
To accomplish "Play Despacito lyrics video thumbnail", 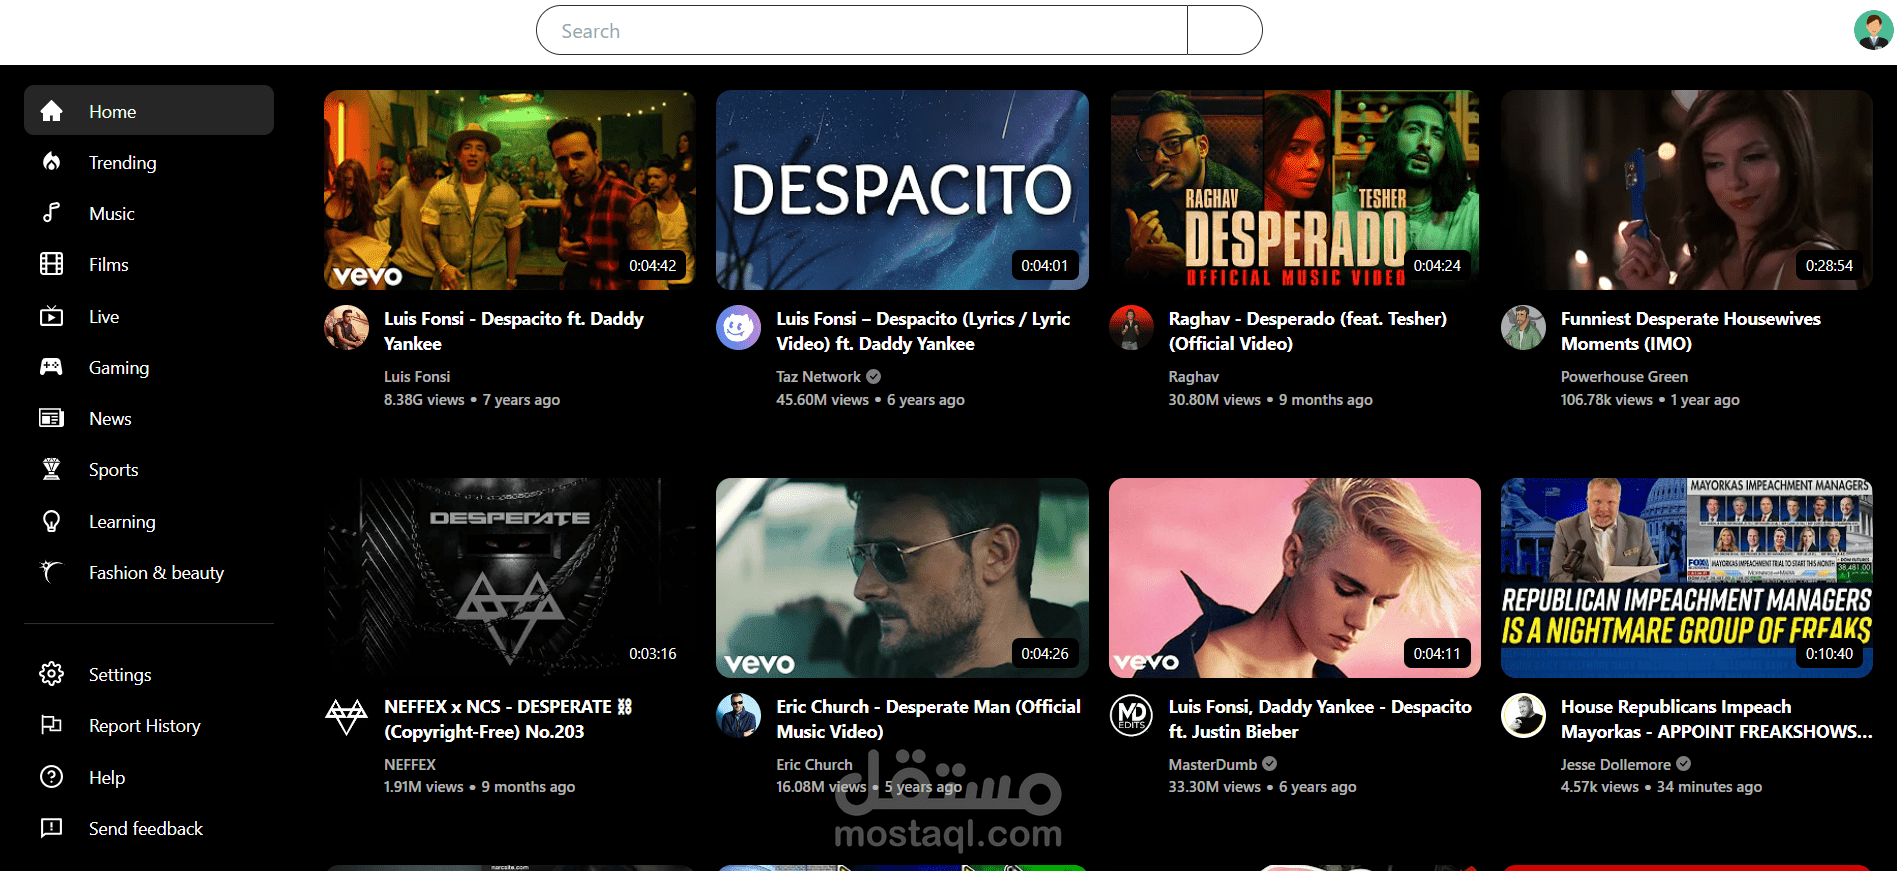I will click(902, 190).
